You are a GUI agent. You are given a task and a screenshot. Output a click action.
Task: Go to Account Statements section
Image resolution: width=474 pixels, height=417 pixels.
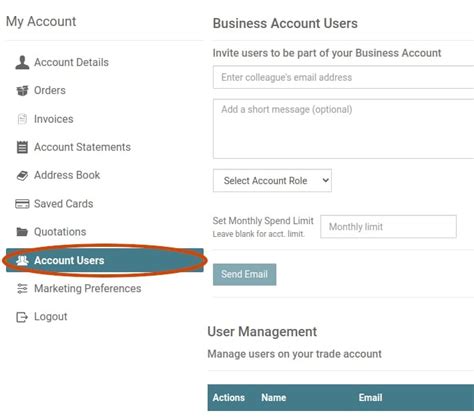coord(82,147)
